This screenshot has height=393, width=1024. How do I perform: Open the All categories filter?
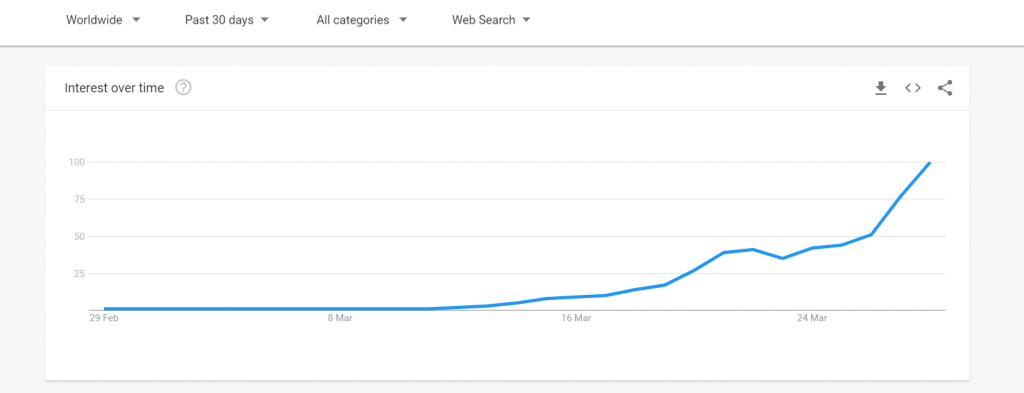click(x=362, y=20)
